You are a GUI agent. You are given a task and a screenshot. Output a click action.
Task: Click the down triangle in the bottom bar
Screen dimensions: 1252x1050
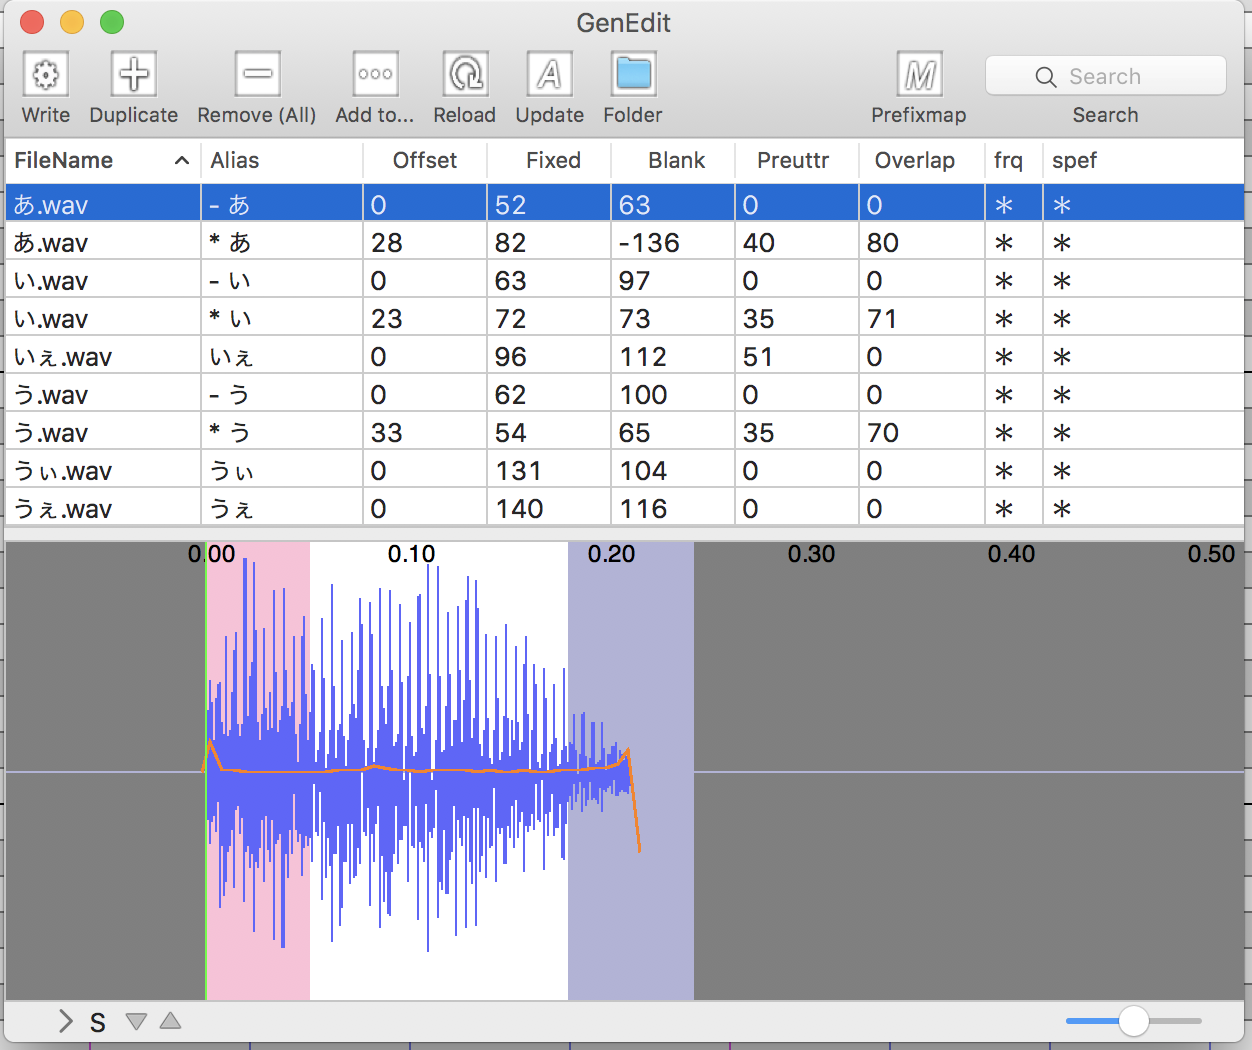click(x=137, y=1021)
